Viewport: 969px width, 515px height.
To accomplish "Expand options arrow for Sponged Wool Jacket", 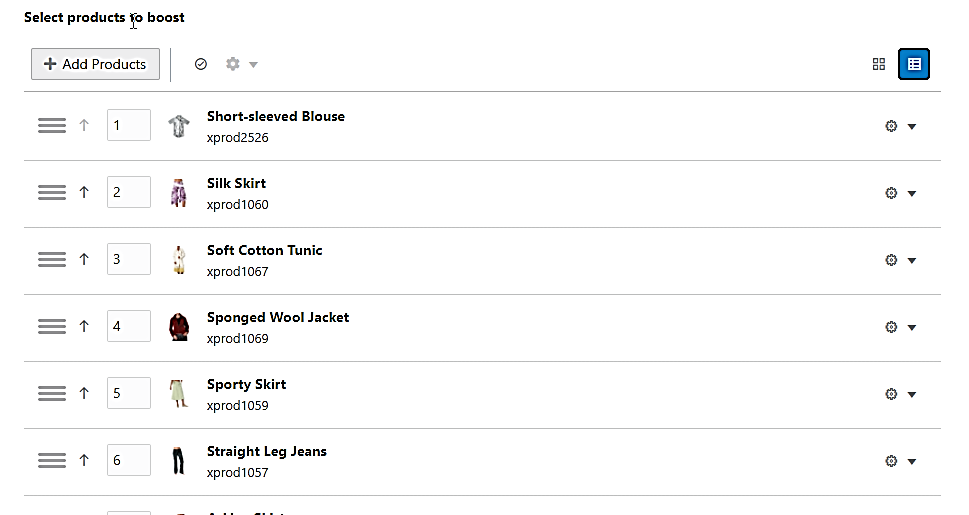I will click(x=912, y=327).
